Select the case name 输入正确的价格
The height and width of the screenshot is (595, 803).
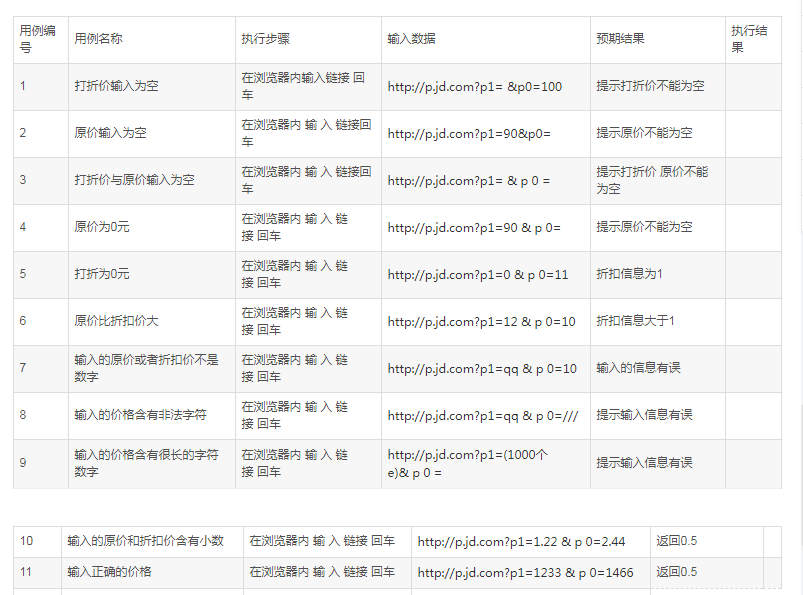click(x=109, y=572)
